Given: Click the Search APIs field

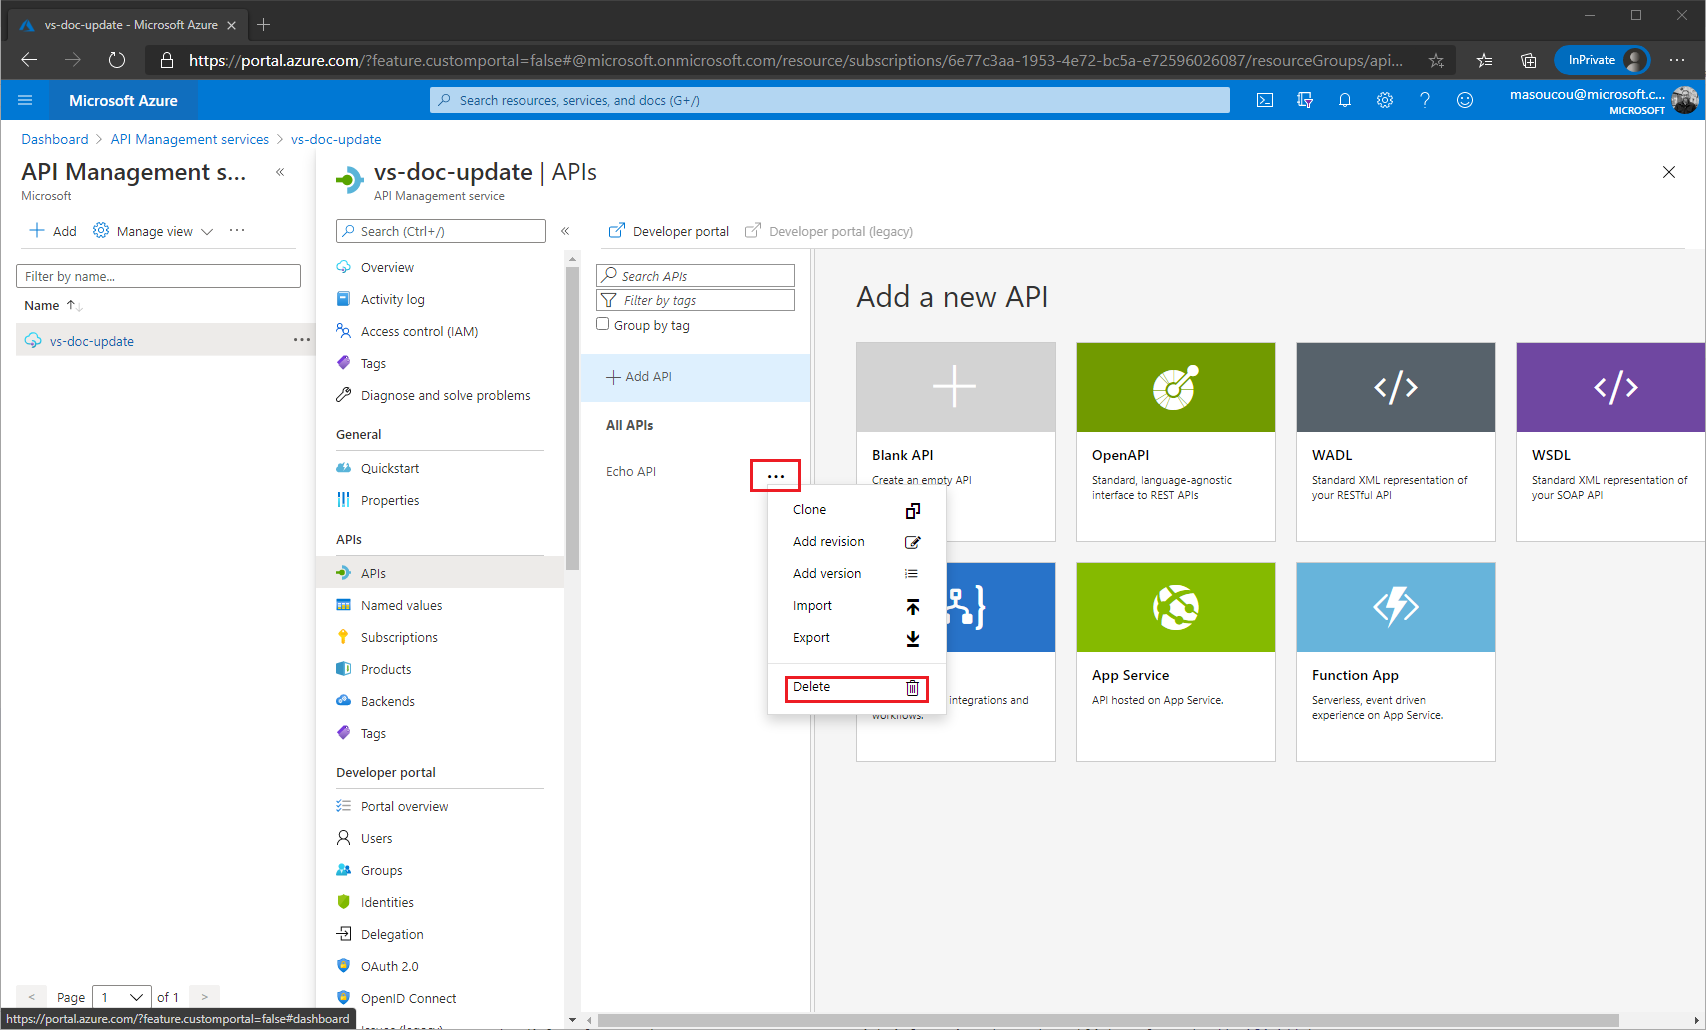Looking at the screenshot, I should click(x=695, y=275).
